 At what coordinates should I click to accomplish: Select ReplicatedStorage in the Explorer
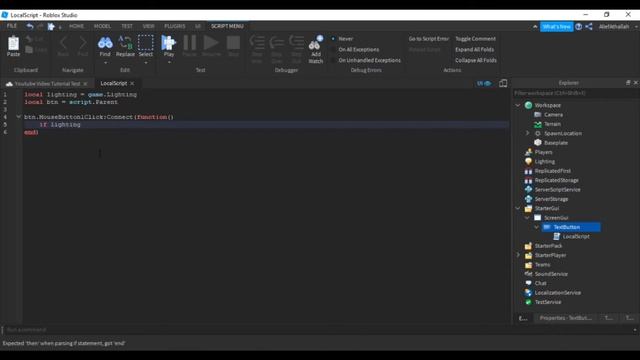coord(556,180)
